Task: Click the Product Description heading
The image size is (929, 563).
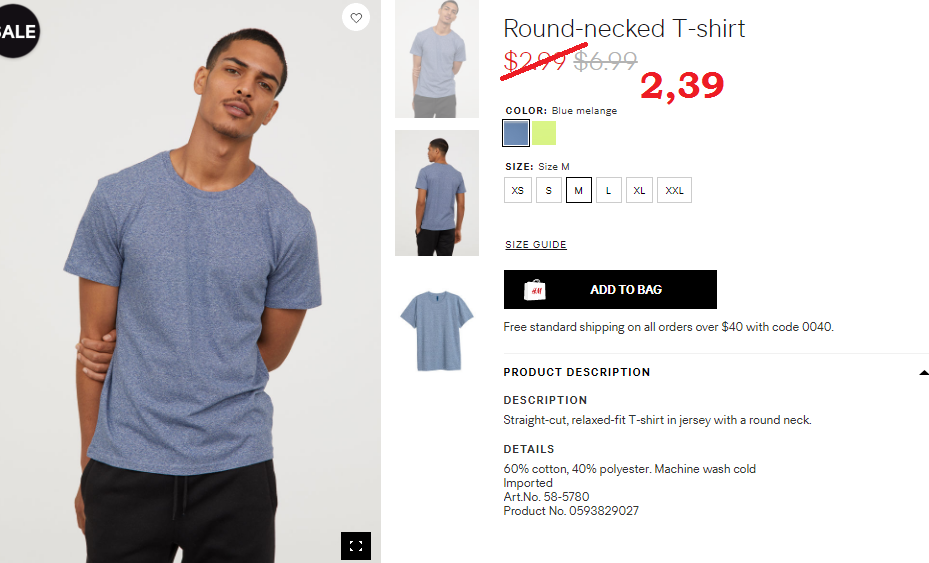Action: (x=577, y=372)
